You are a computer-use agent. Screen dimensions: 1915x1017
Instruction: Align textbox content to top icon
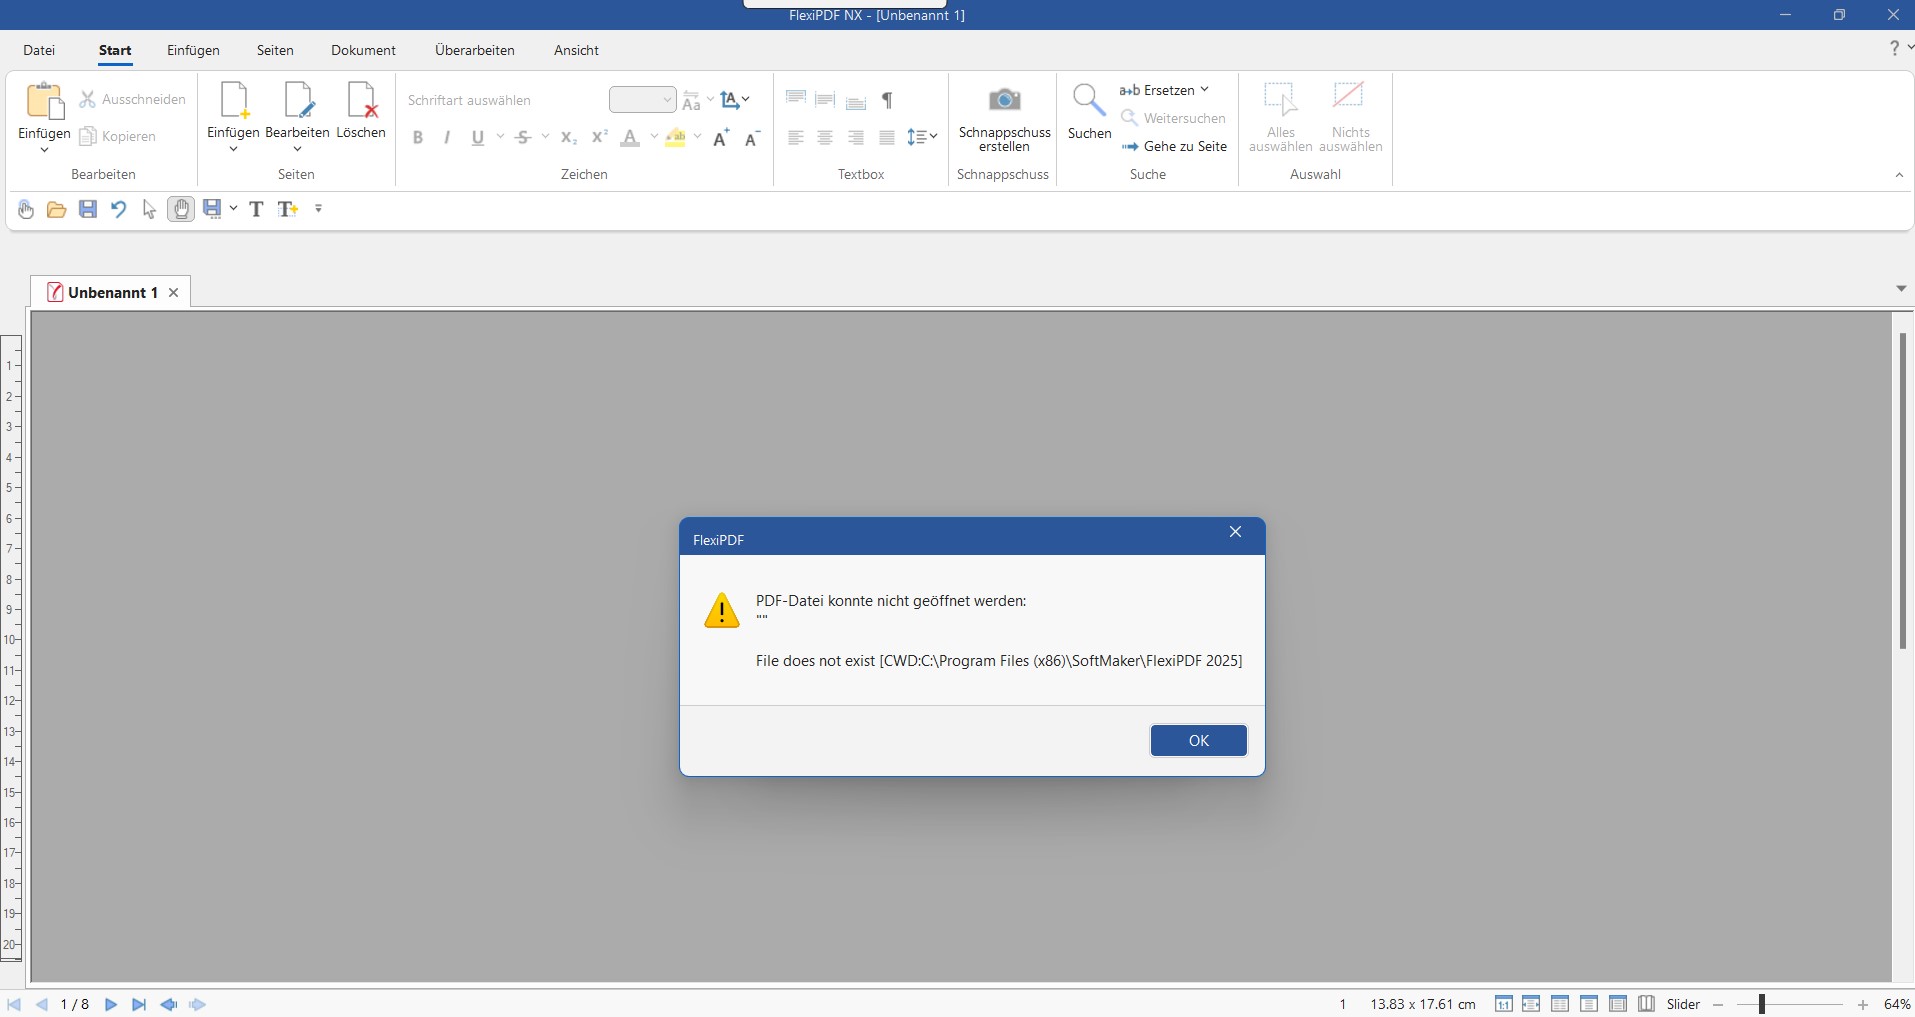[x=796, y=99]
